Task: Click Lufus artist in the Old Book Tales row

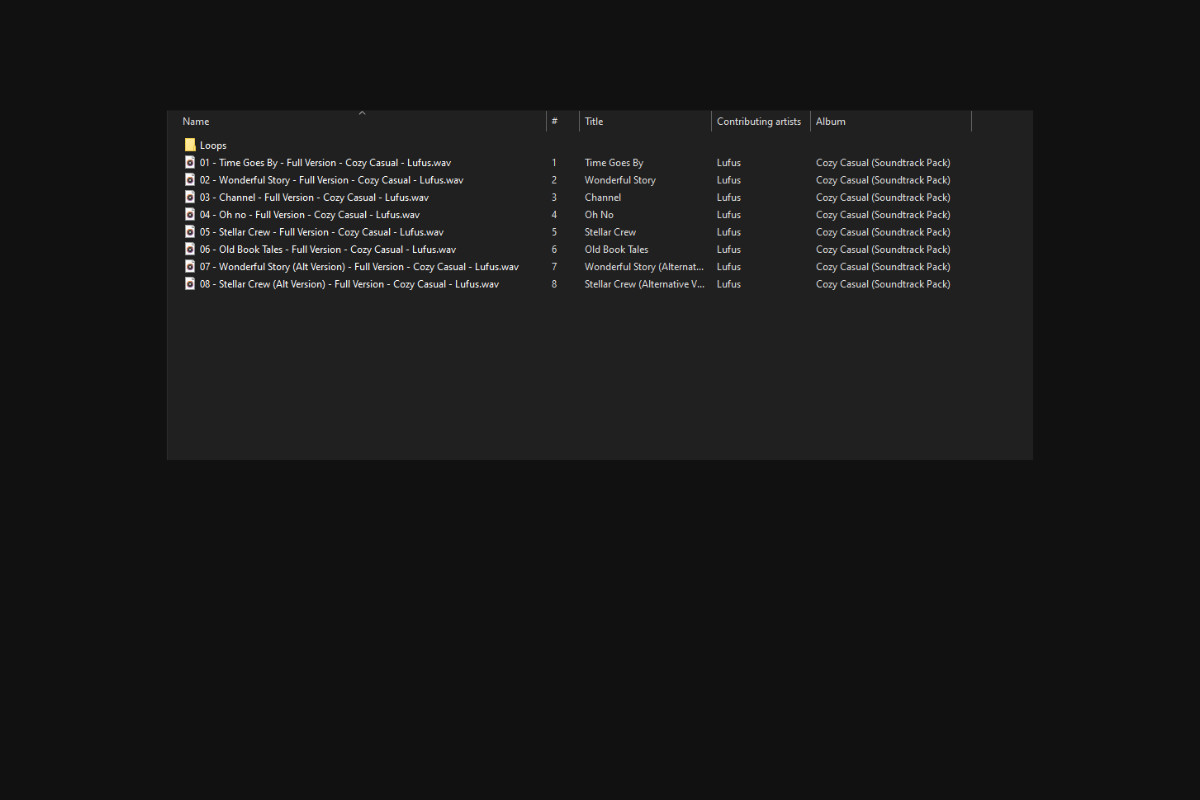Action: [x=729, y=249]
